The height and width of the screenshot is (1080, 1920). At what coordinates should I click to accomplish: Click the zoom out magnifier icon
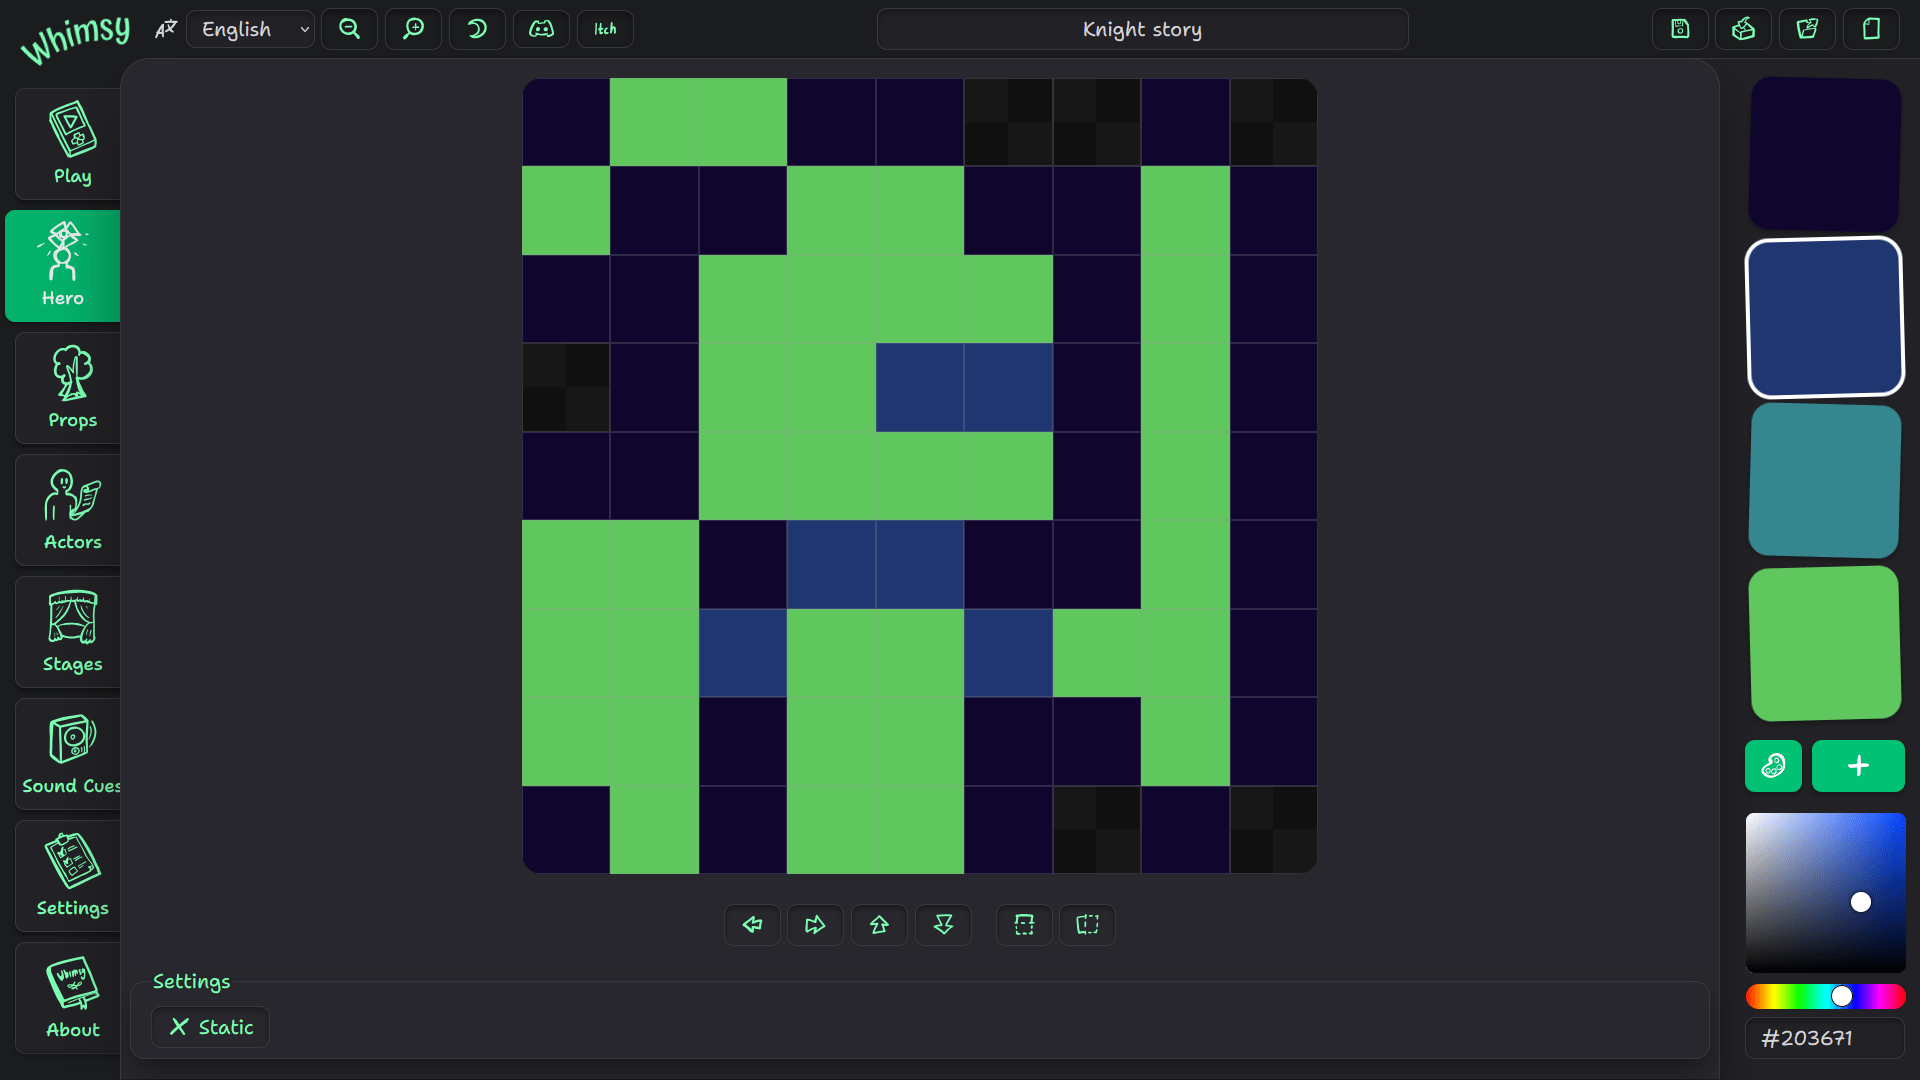point(349,29)
